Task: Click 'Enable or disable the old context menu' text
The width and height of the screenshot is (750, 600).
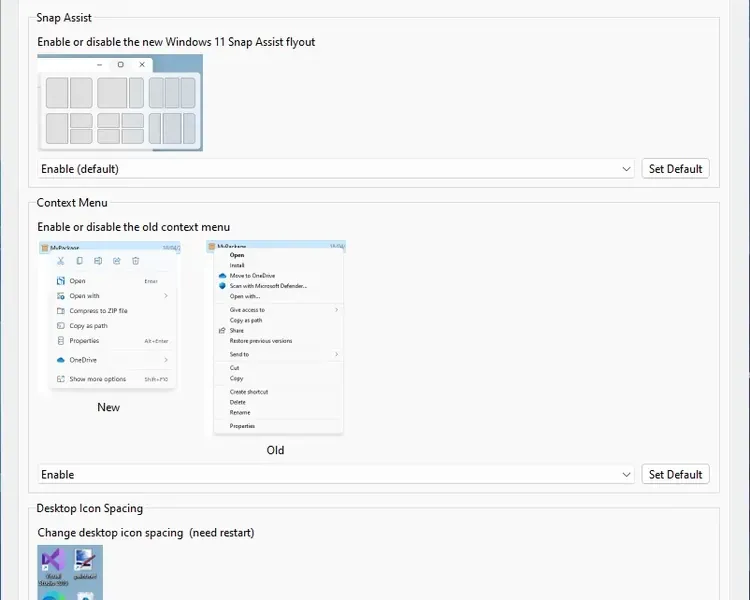Action: [x=133, y=227]
